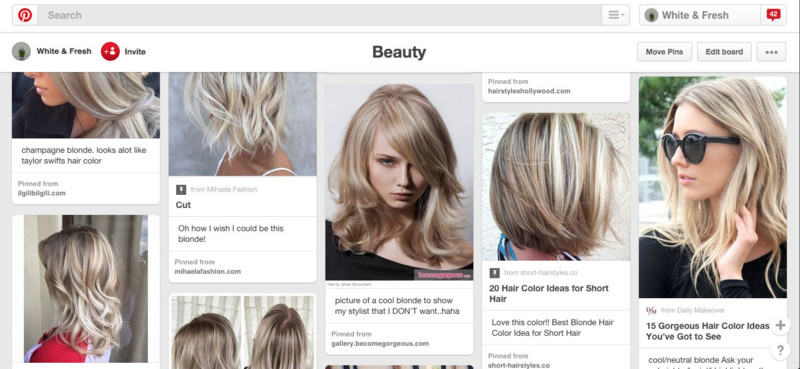Click "Love this color!! Best Blonde Hair" description

(x=553, y=328)
